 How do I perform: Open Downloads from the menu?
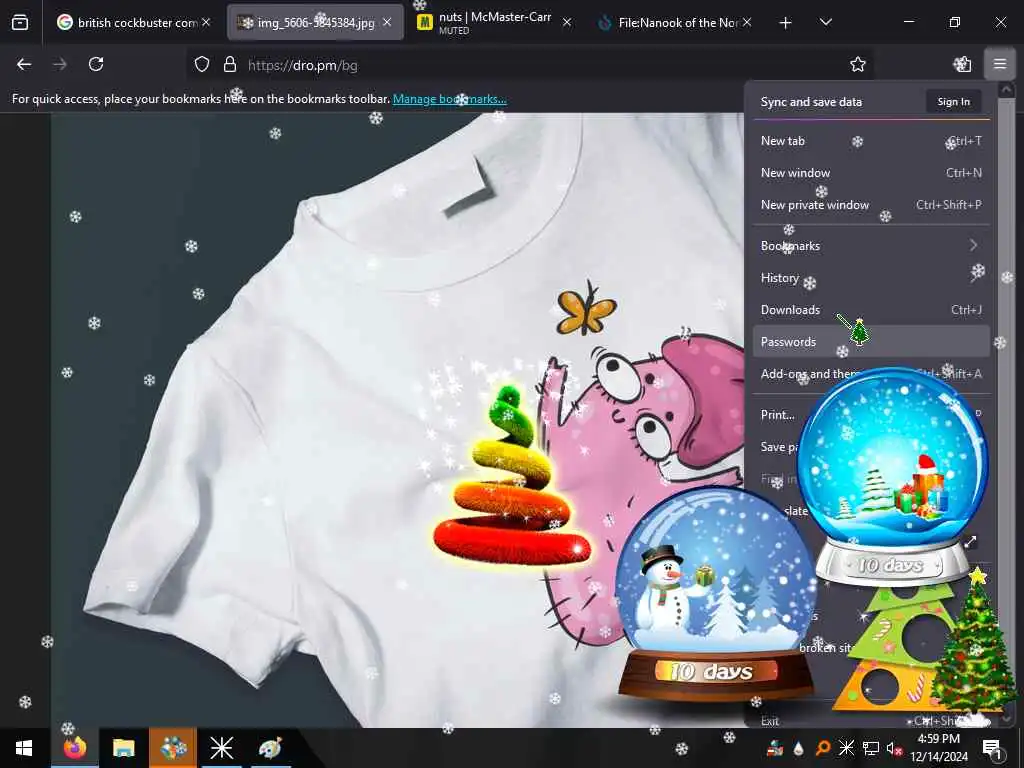point(871,310)
